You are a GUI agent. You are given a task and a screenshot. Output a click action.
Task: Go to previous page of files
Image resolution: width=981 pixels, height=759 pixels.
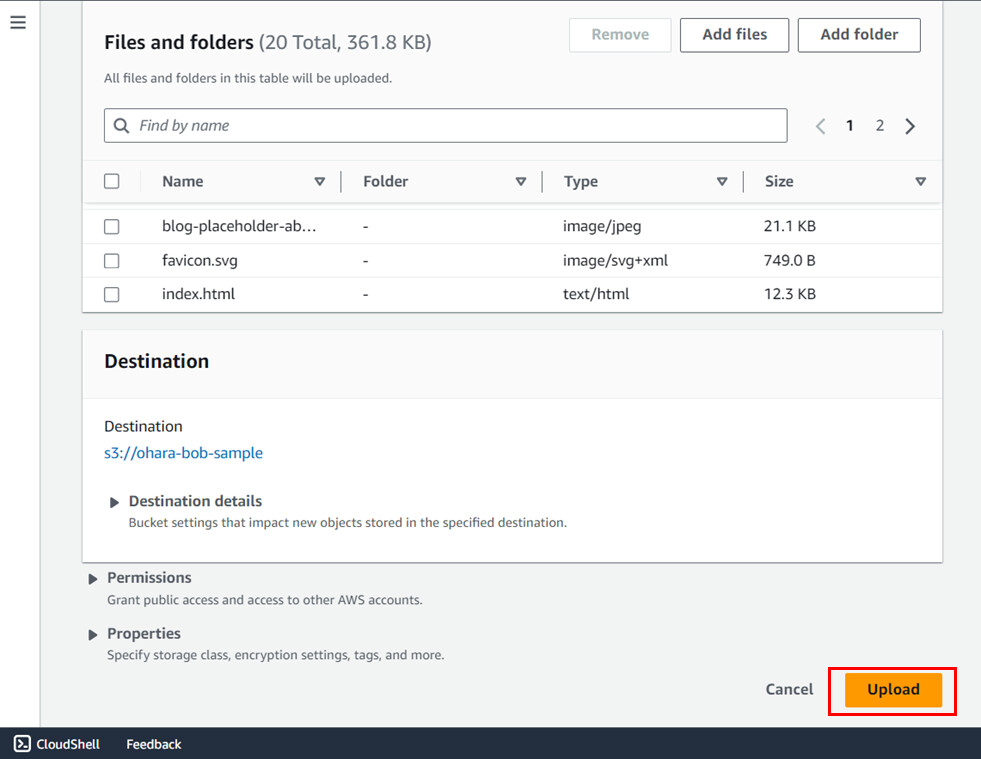820,126
